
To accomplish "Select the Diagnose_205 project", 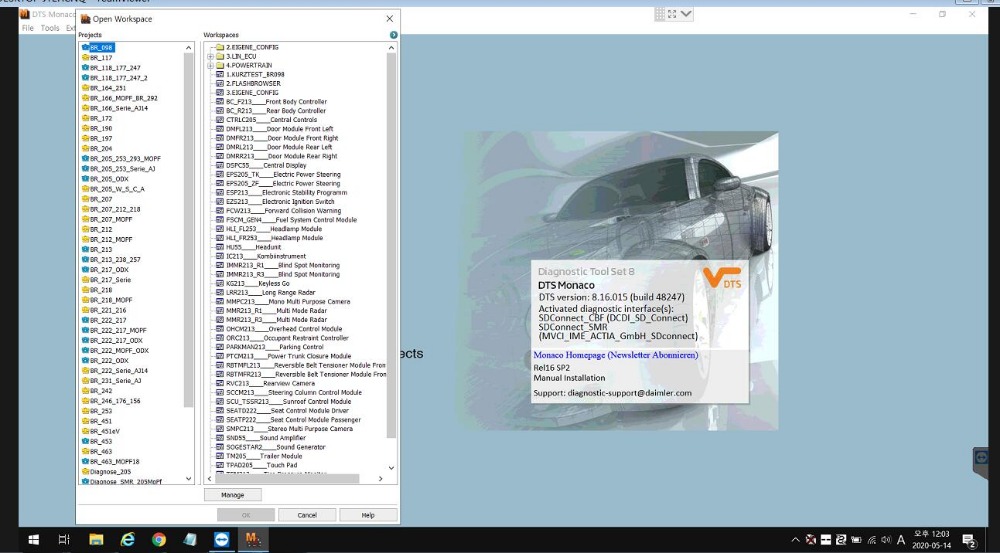I will (x=110, y=472).
